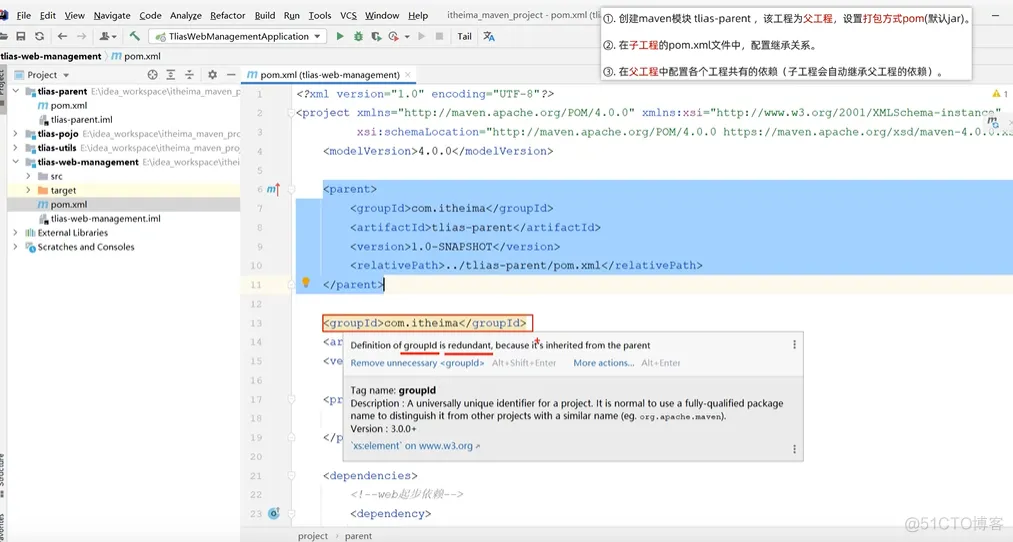Viewport: 1013px width, 542px height.
Task: Start Debug with the bug icon
Action: point(358,37)
